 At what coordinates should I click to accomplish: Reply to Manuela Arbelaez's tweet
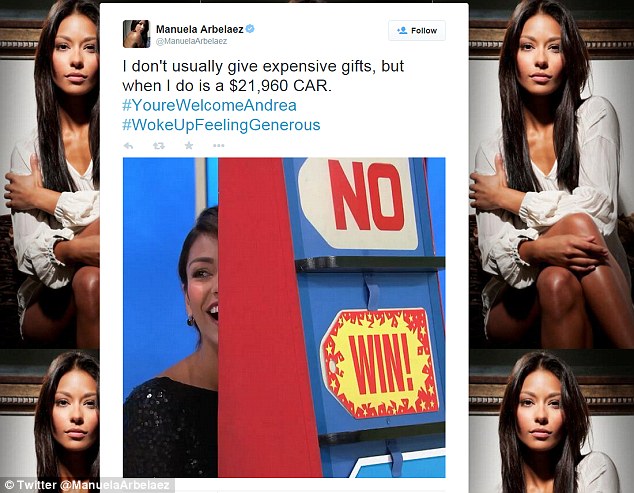[128, 146]
